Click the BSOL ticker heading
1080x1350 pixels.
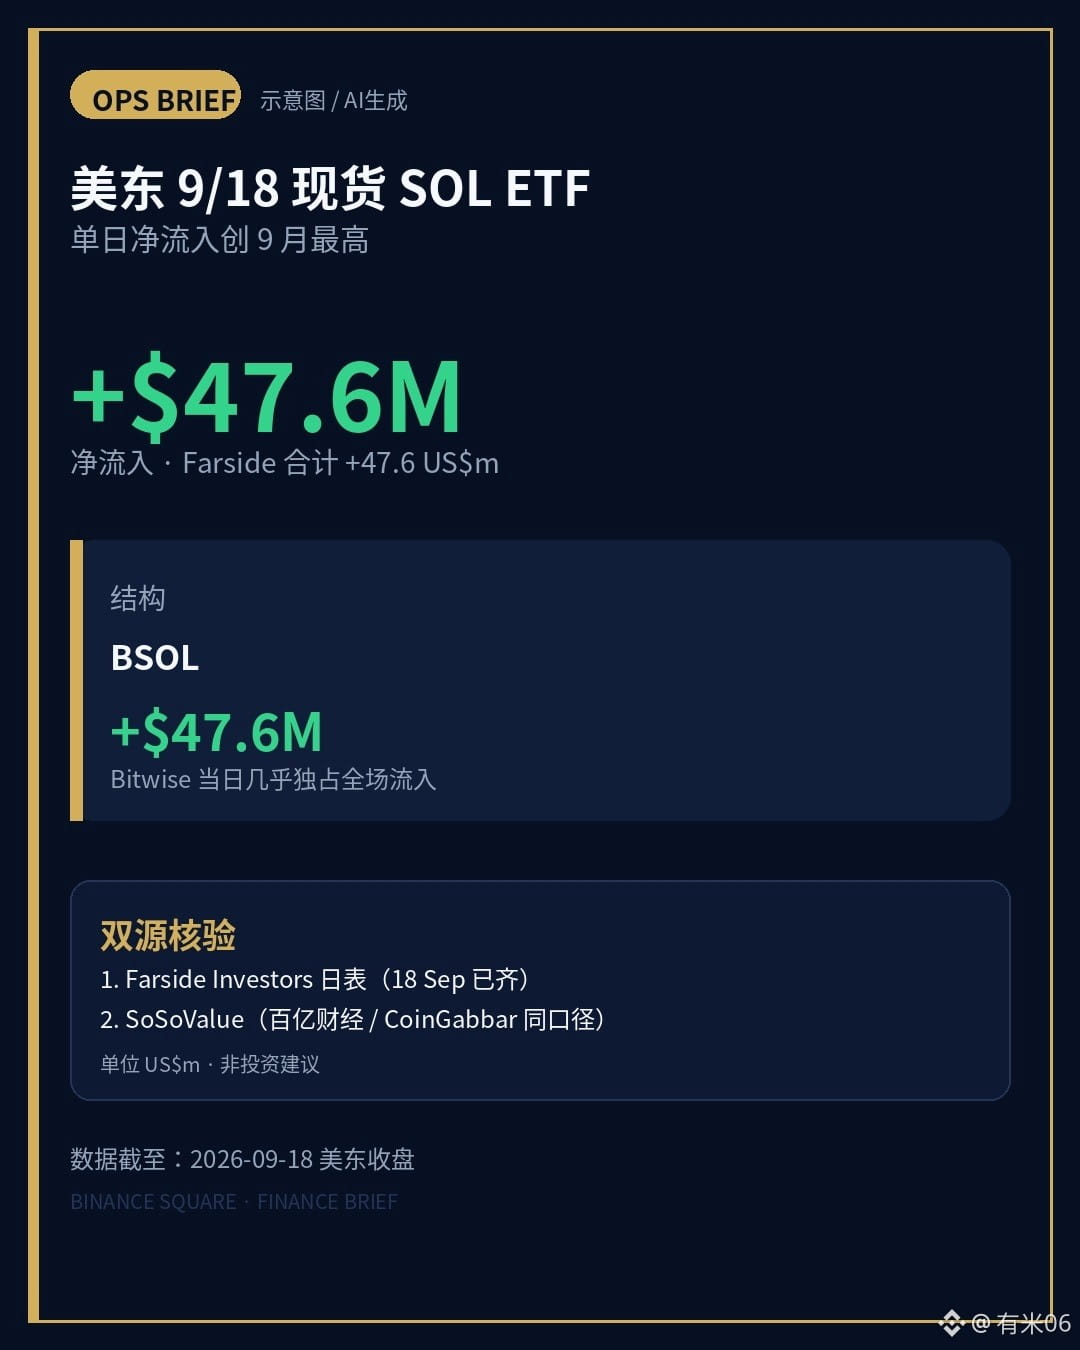coord(155,658)
